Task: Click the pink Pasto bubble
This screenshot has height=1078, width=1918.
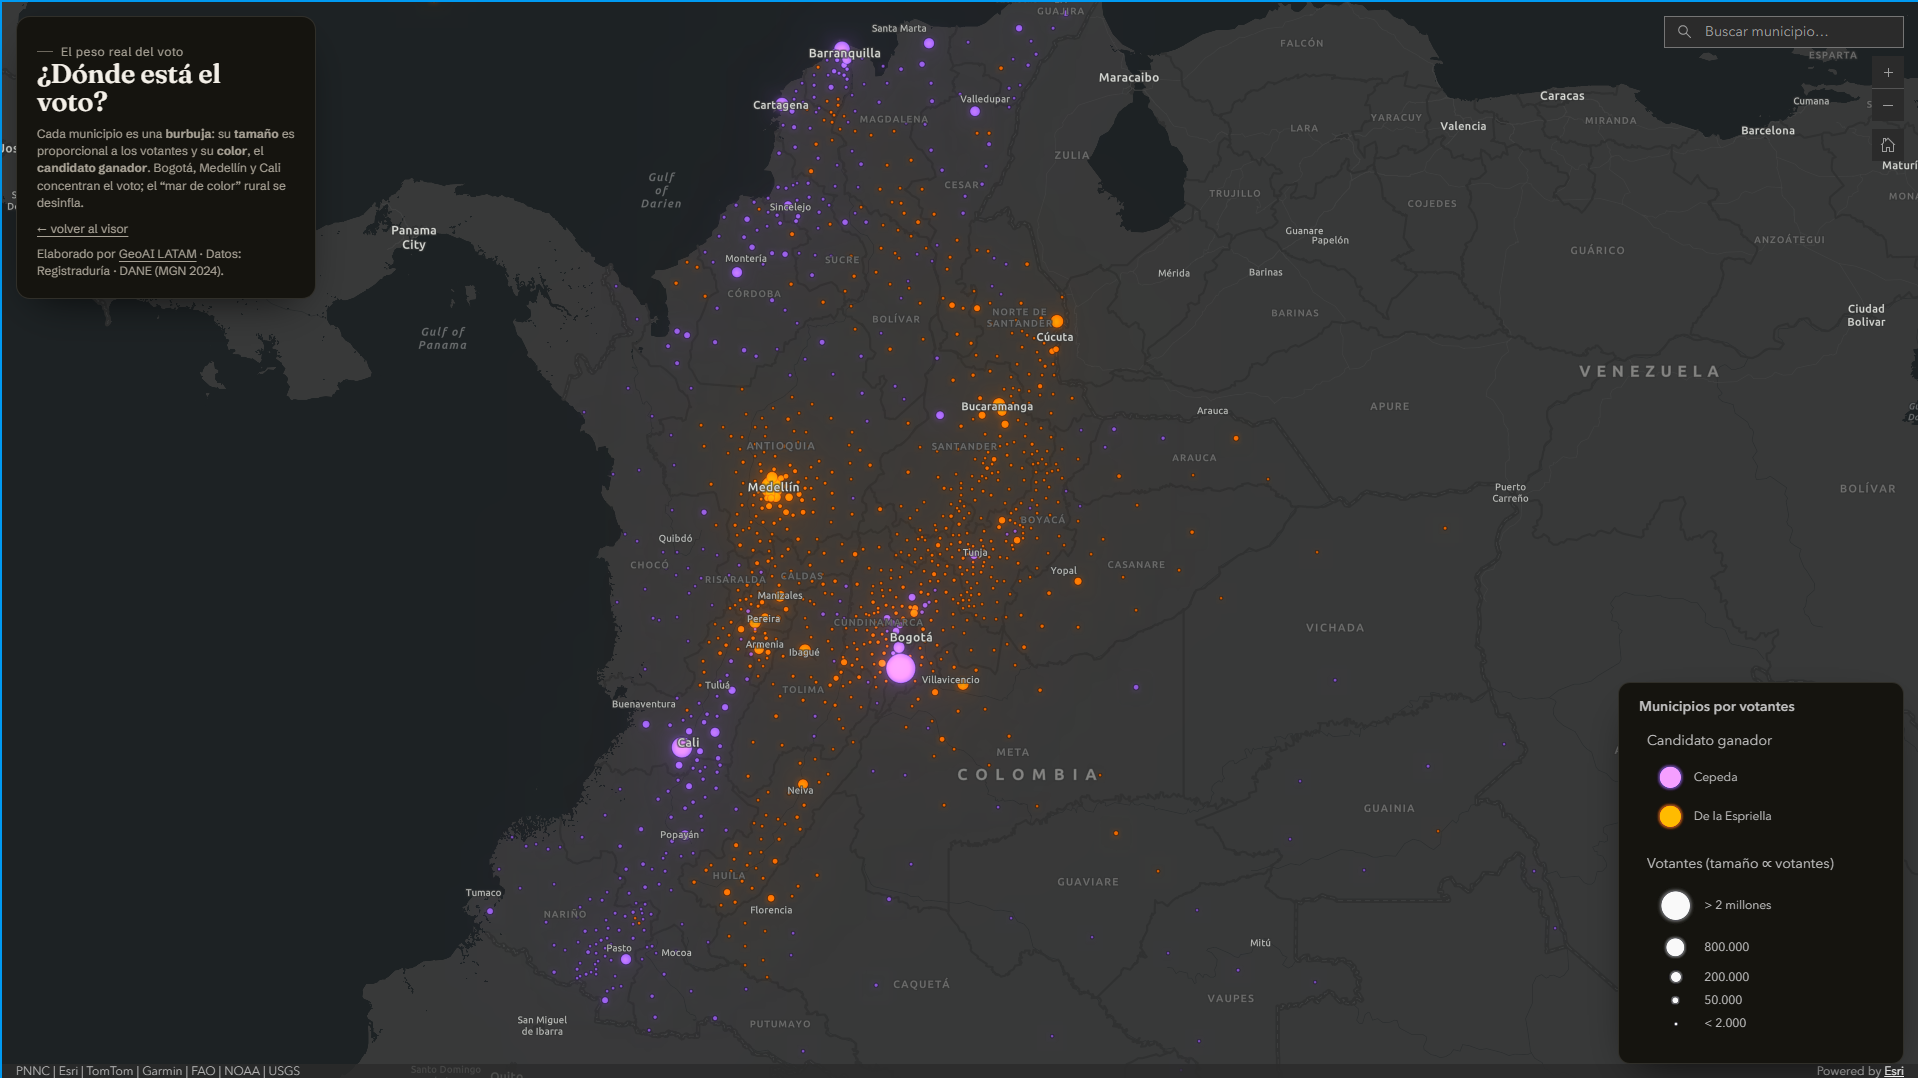Action: click(626, 959)
